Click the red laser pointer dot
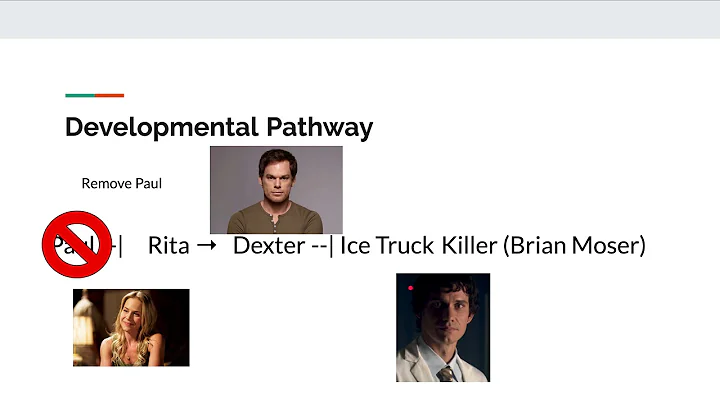720x404 pixels. 410,288
